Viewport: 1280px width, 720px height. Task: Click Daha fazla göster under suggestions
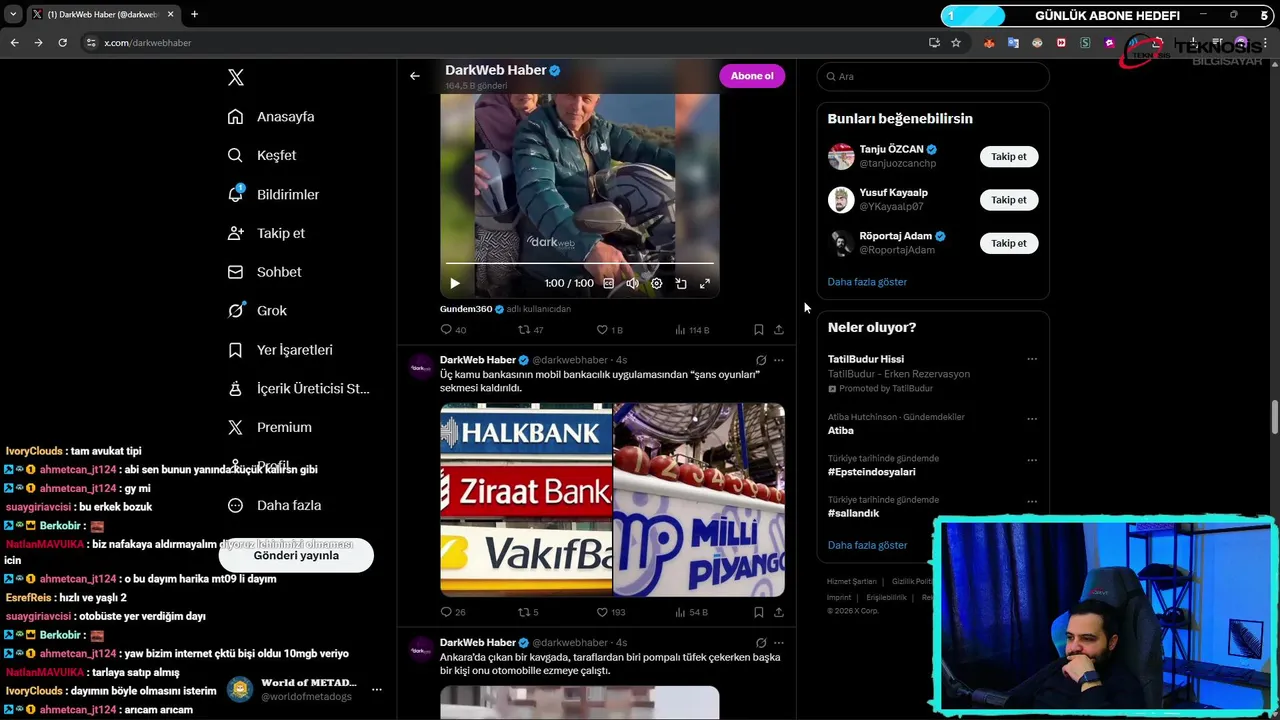pyautogui.click(x=867, y=282)
